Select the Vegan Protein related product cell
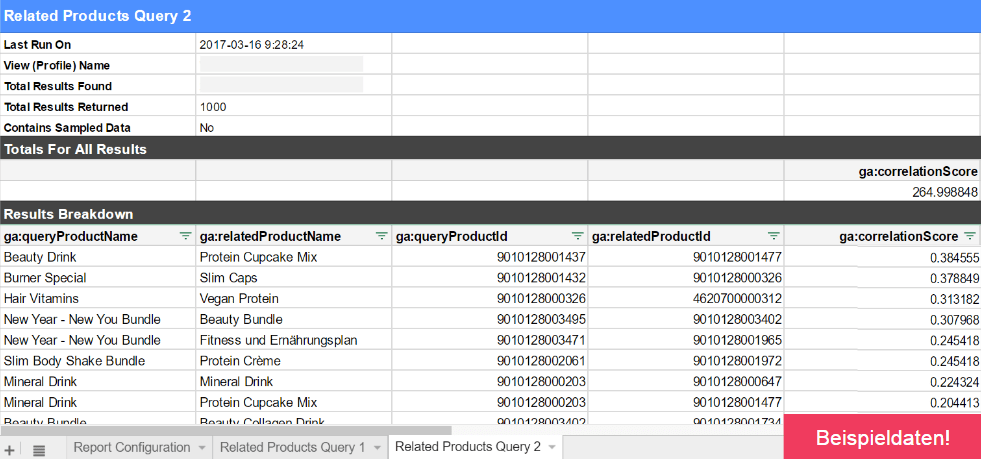 click(292, 298)
